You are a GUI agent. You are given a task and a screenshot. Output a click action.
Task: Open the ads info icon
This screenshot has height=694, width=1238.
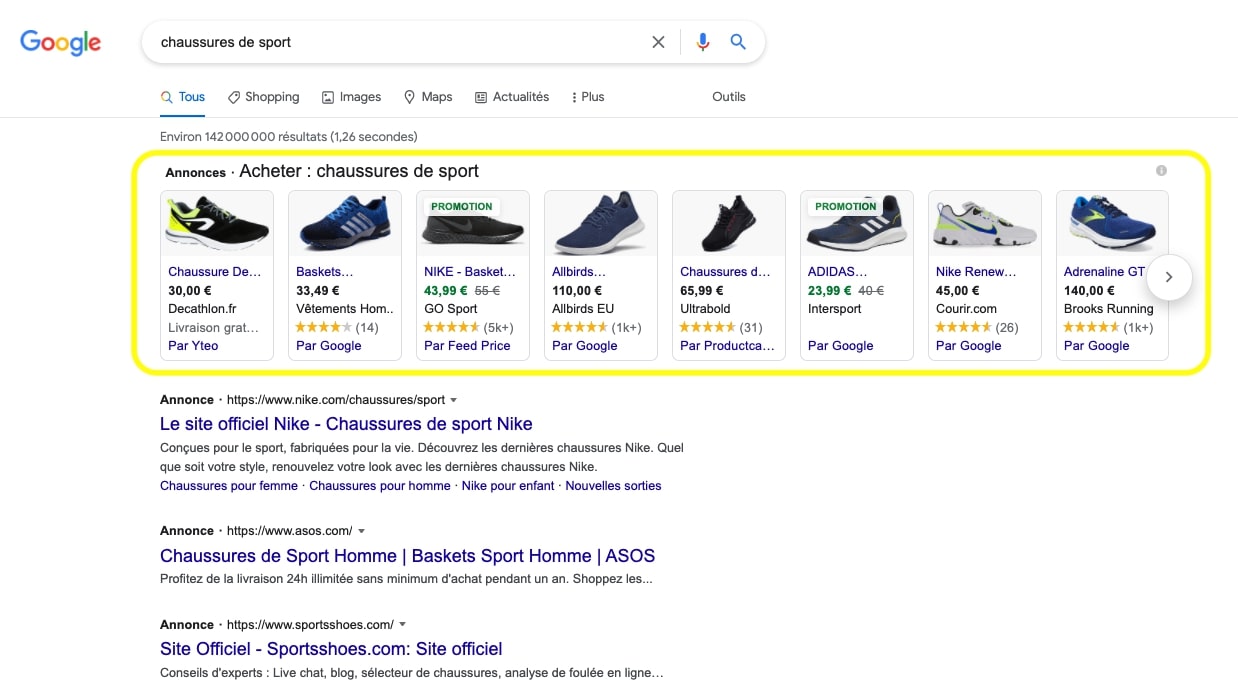pos(1161,171)
